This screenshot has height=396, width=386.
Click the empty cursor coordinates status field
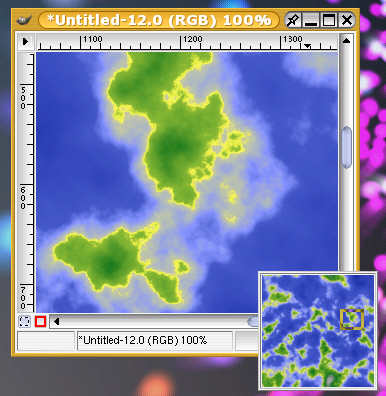click(46, 341)
